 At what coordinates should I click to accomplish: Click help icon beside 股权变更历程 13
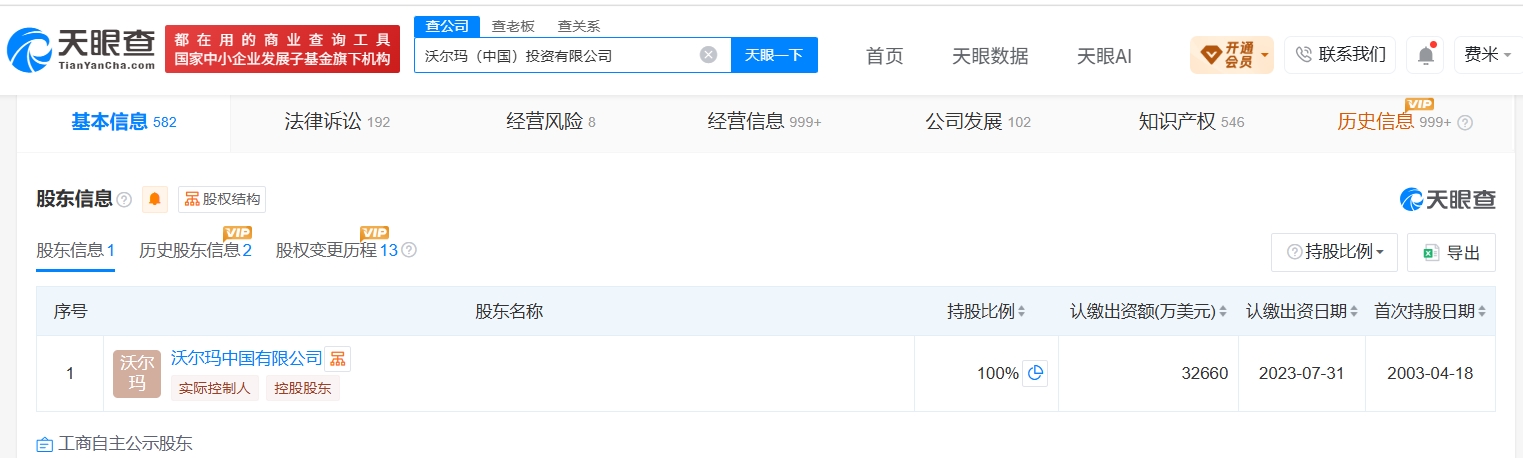[x=408, y=250]
